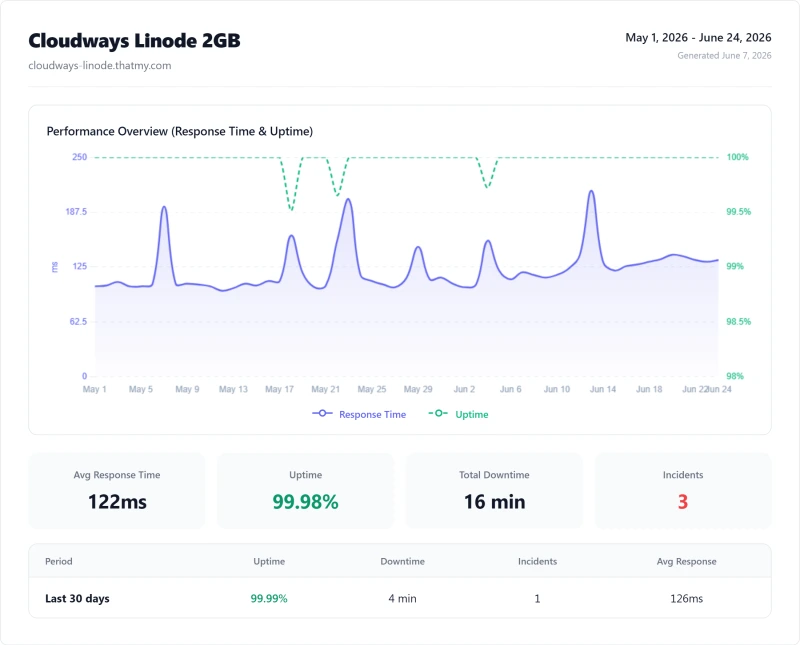The height and width of the screenshot is (645, 800).
Task: Click the May 29 x-axis label
Action: (418, 389)
